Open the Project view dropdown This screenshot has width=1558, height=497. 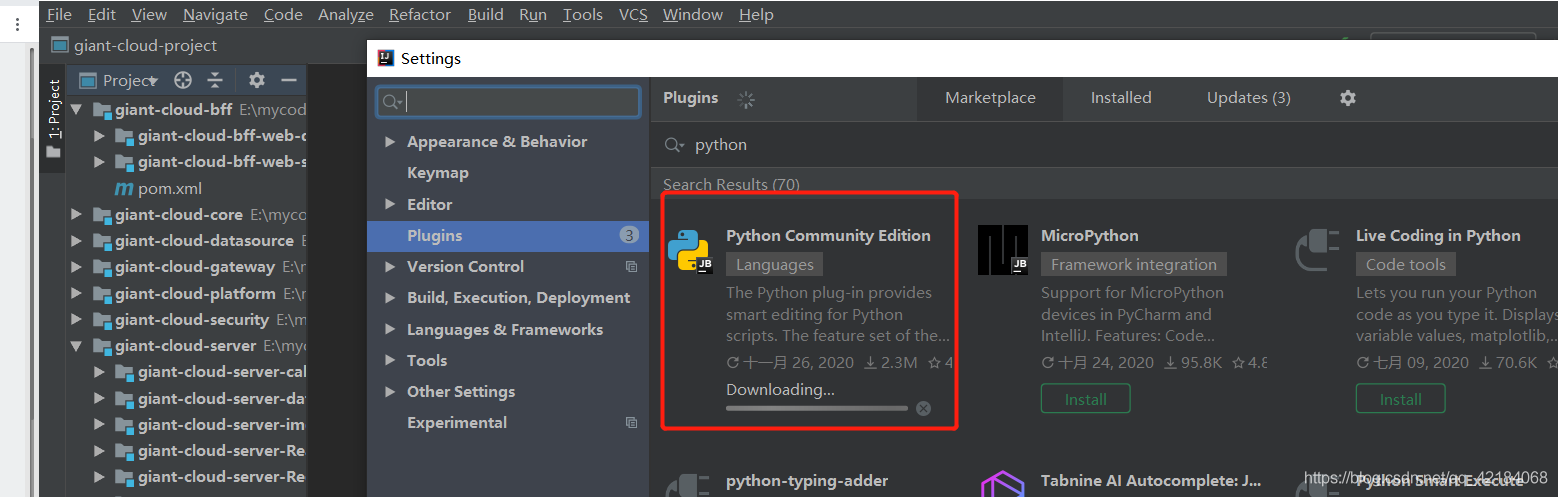point(118,80)
